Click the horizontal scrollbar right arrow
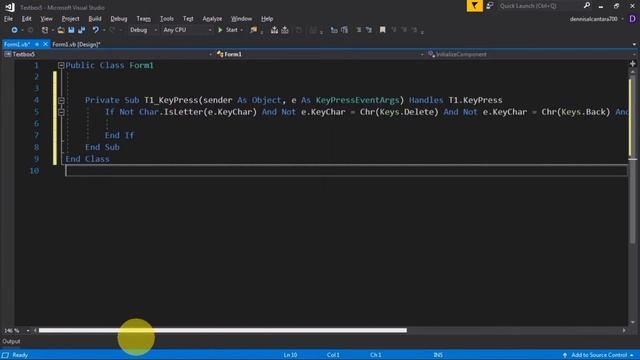The image size is (640, 360). 624,330
